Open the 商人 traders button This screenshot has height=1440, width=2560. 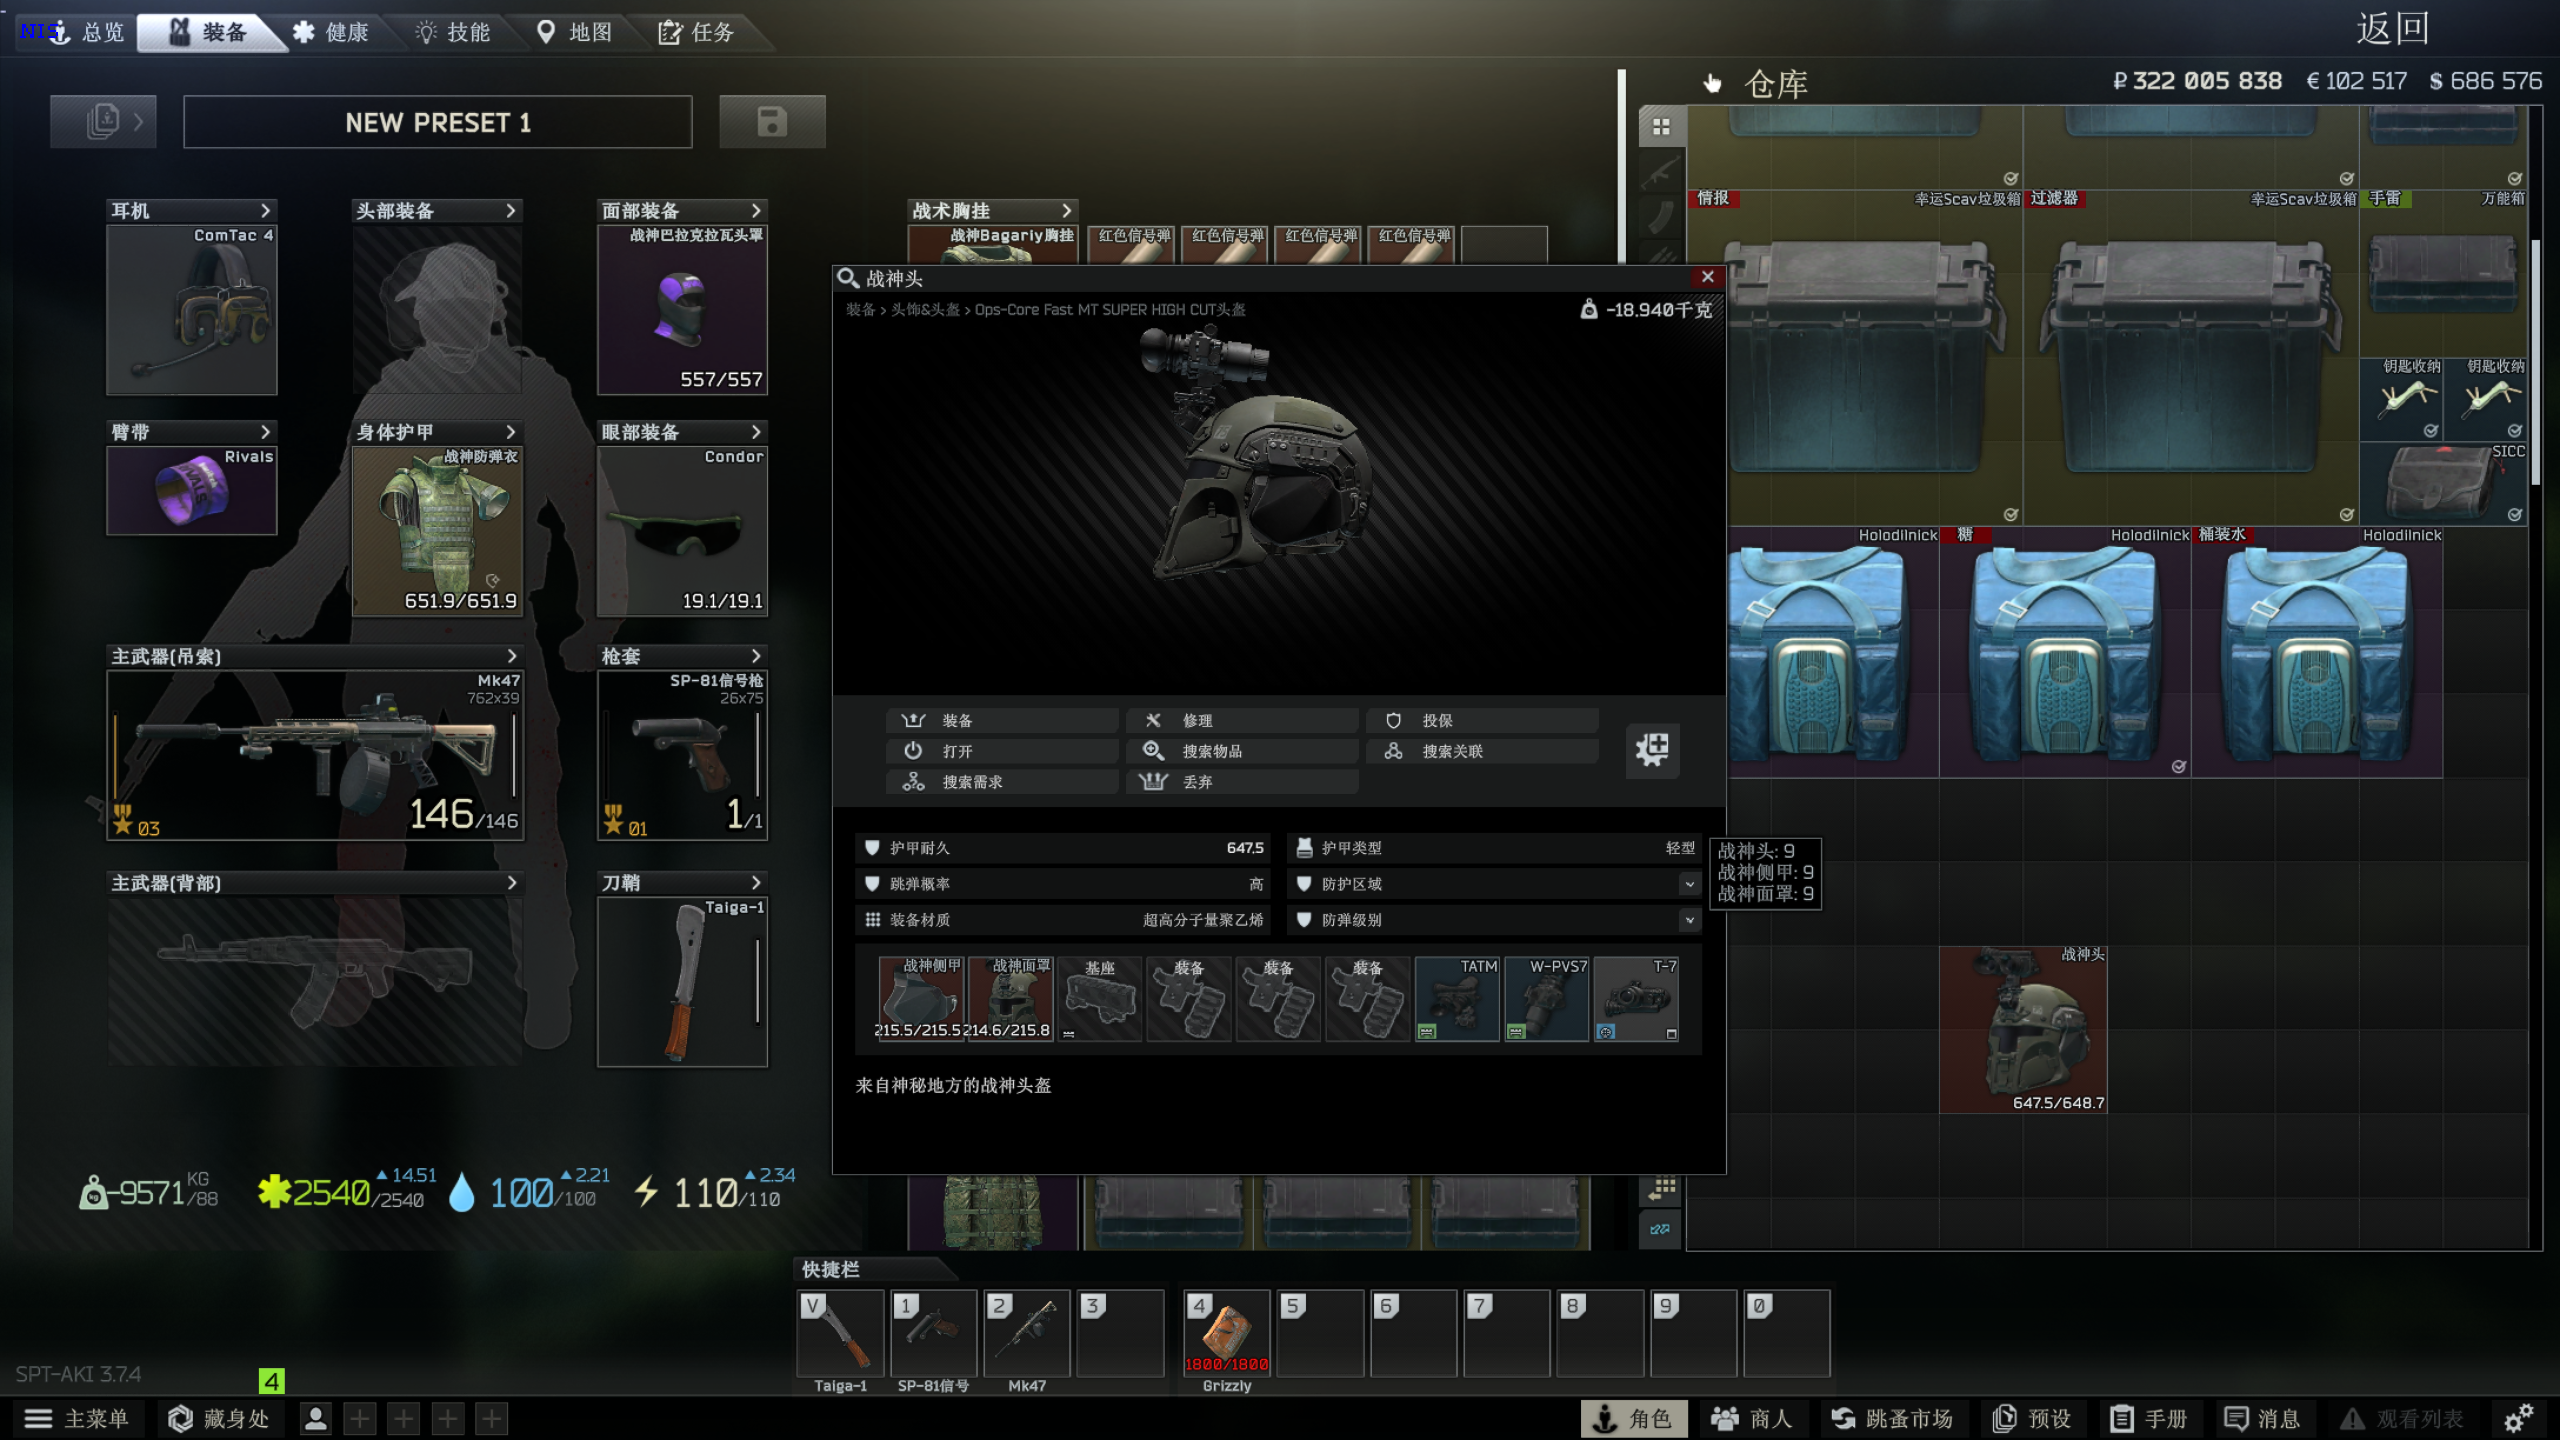[x=1751, y=1418]
